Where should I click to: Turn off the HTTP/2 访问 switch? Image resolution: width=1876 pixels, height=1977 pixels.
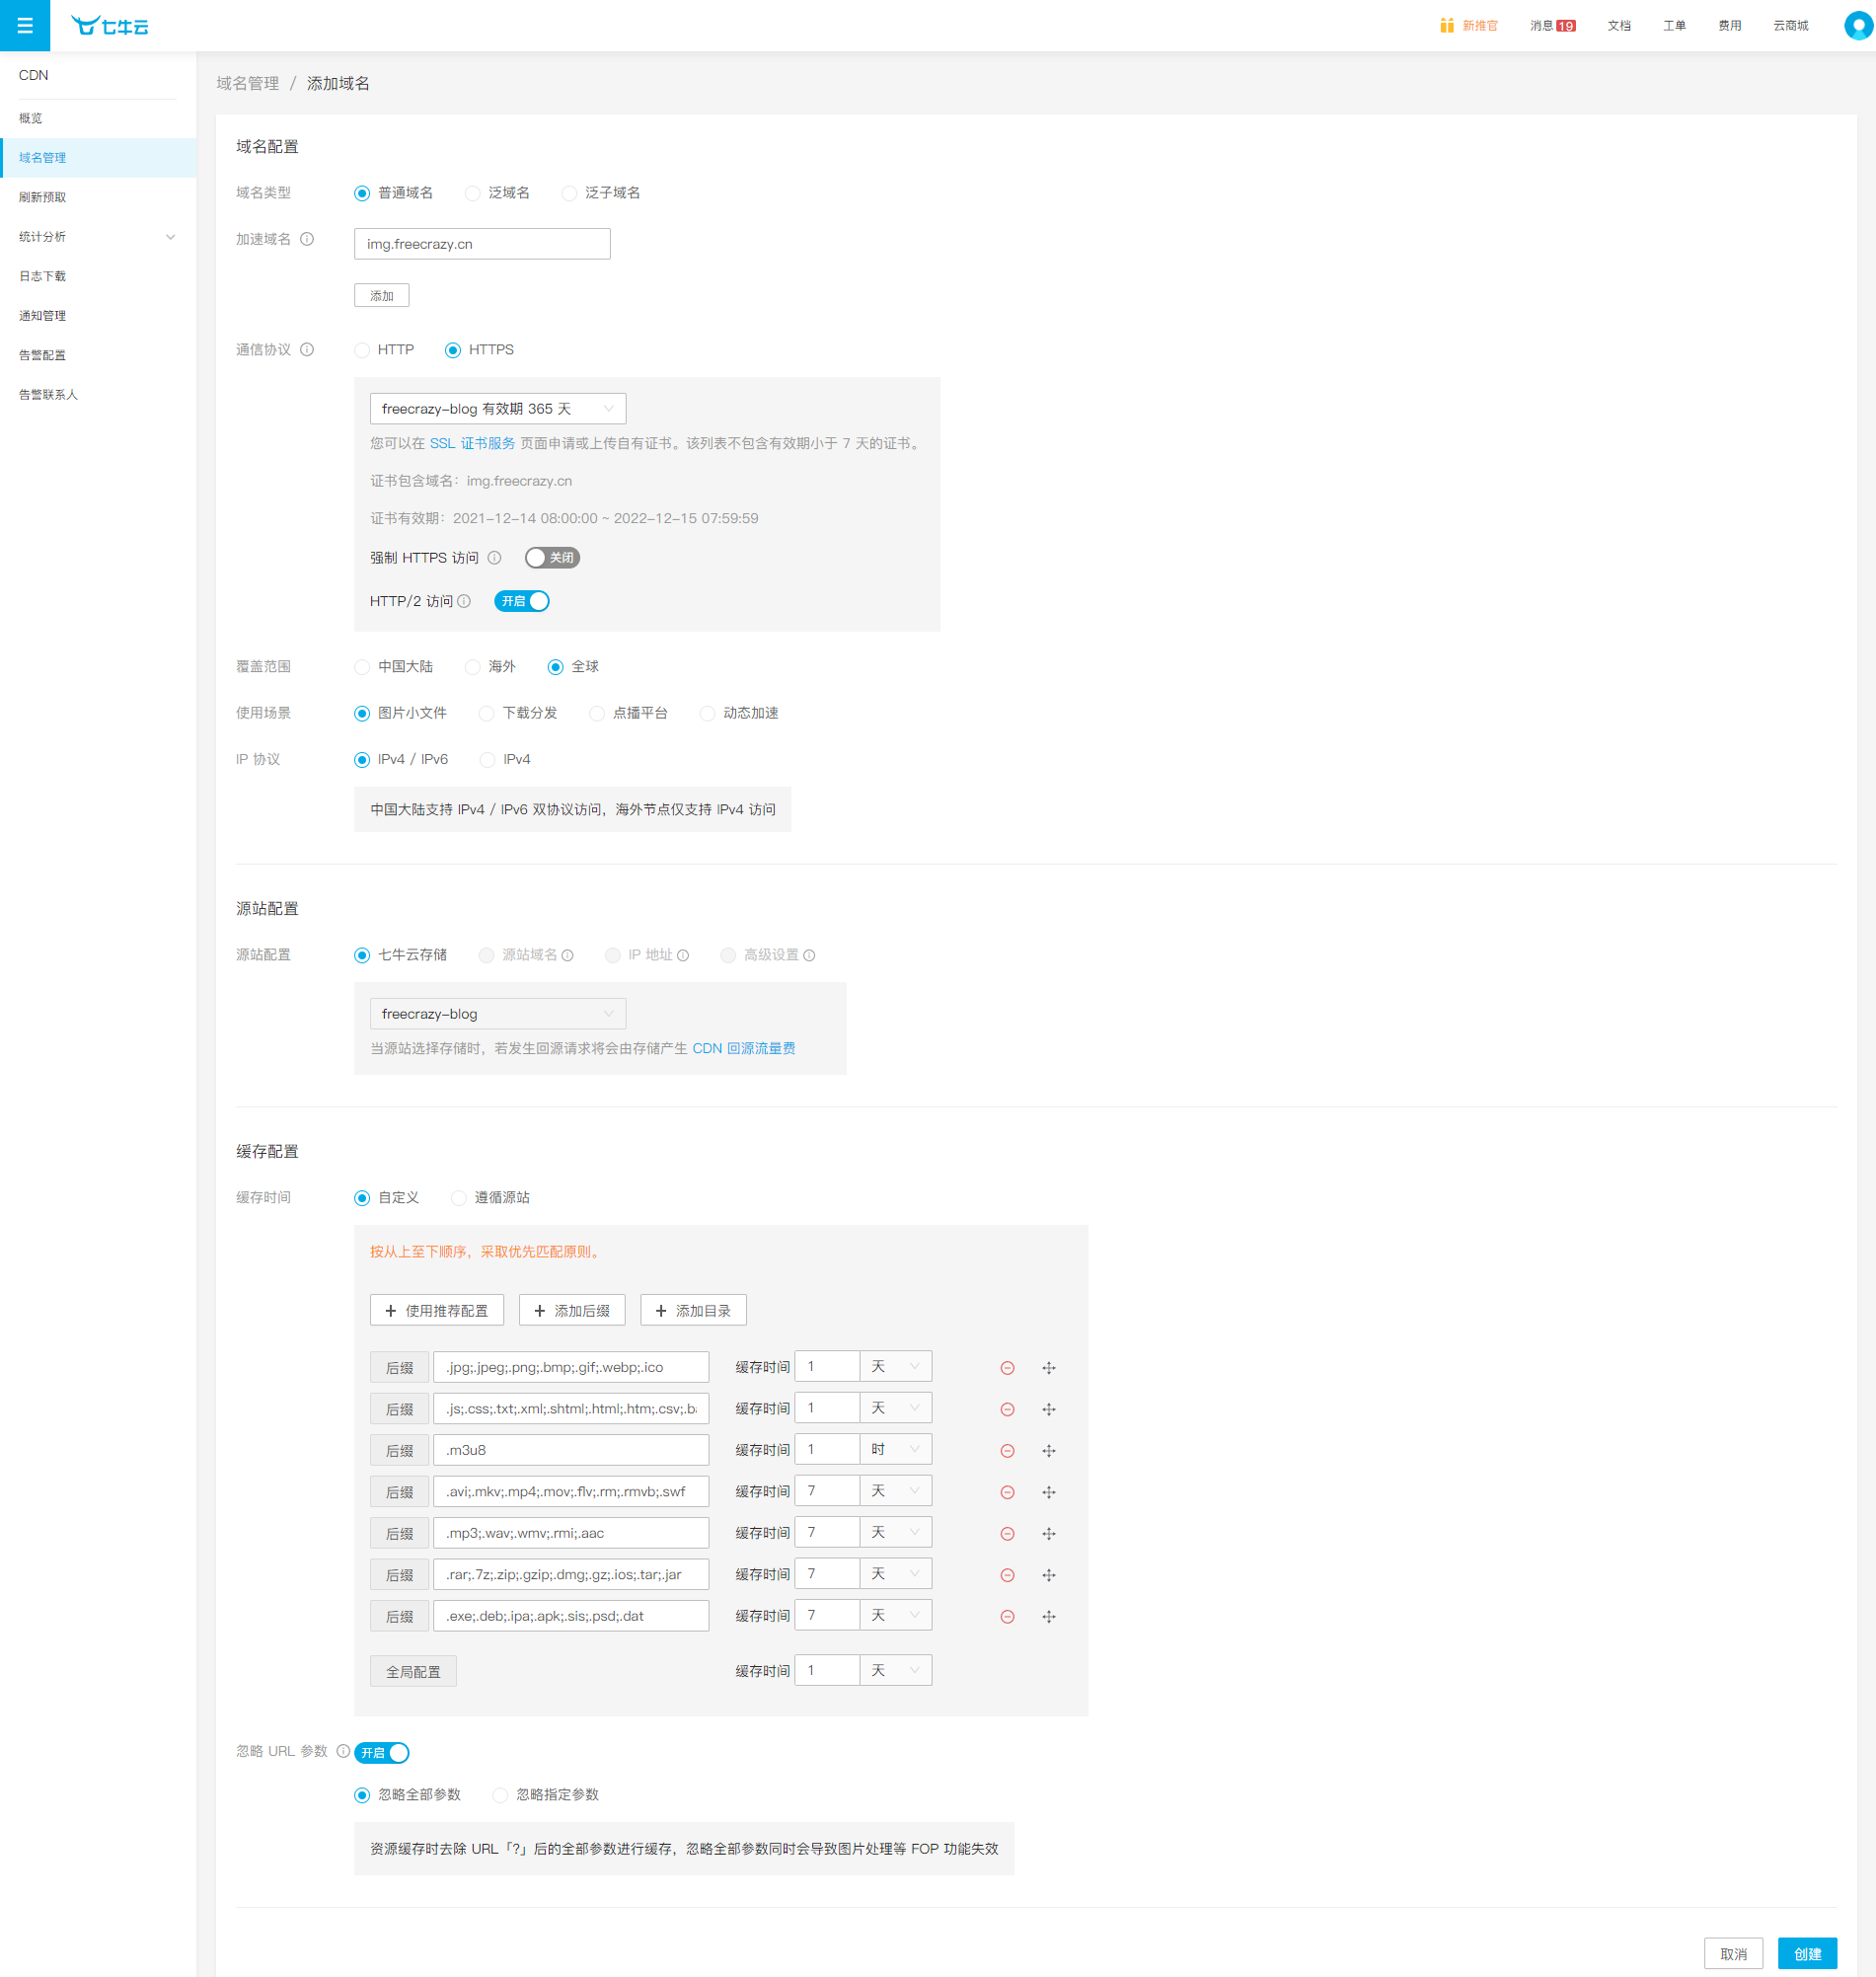522,601
